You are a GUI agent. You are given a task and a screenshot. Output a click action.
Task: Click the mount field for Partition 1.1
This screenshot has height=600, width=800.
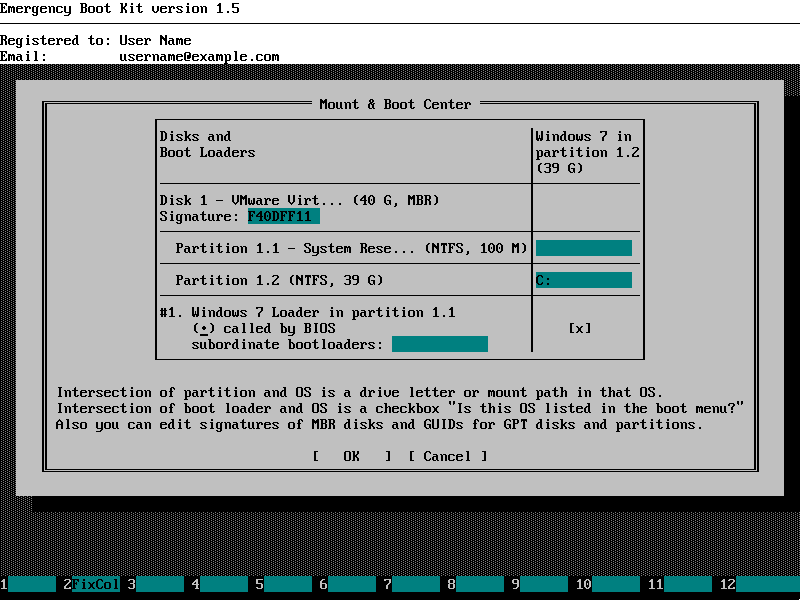click(x=584, y=247)
